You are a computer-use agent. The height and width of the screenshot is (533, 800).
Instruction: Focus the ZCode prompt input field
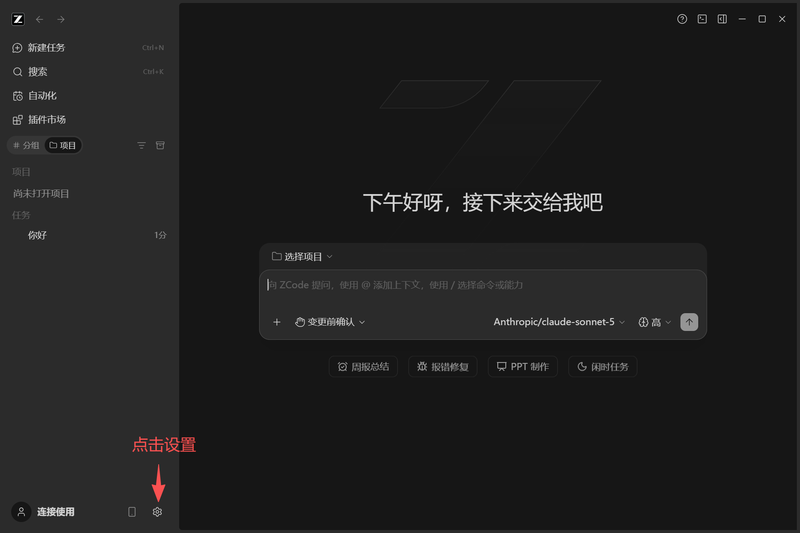click(483, 285)
